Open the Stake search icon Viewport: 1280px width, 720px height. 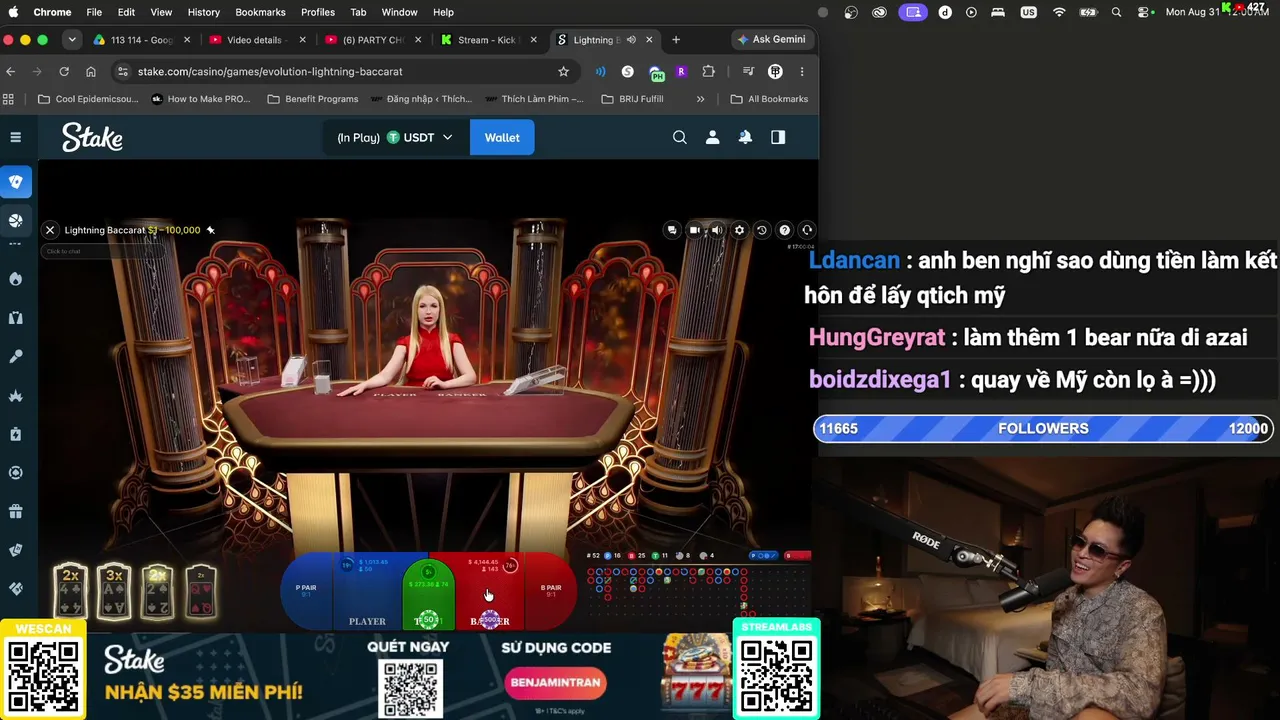[x=680, y=137]
